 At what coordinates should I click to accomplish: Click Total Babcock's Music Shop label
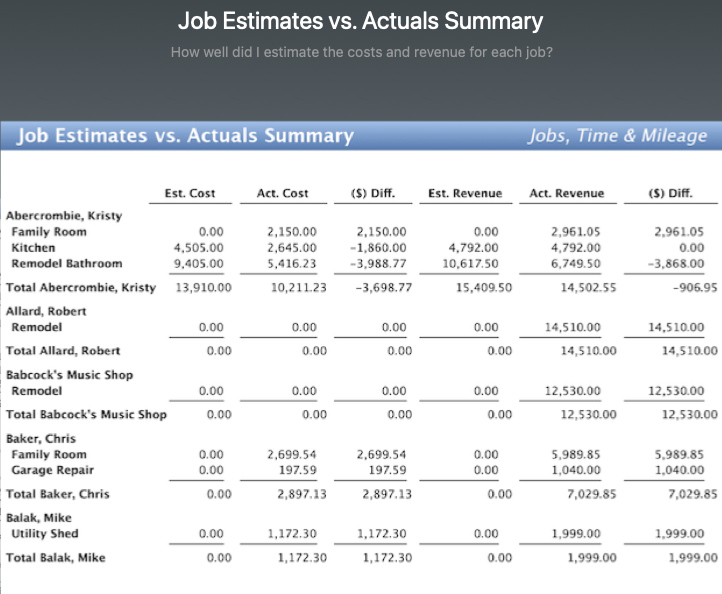click(86, 414)
